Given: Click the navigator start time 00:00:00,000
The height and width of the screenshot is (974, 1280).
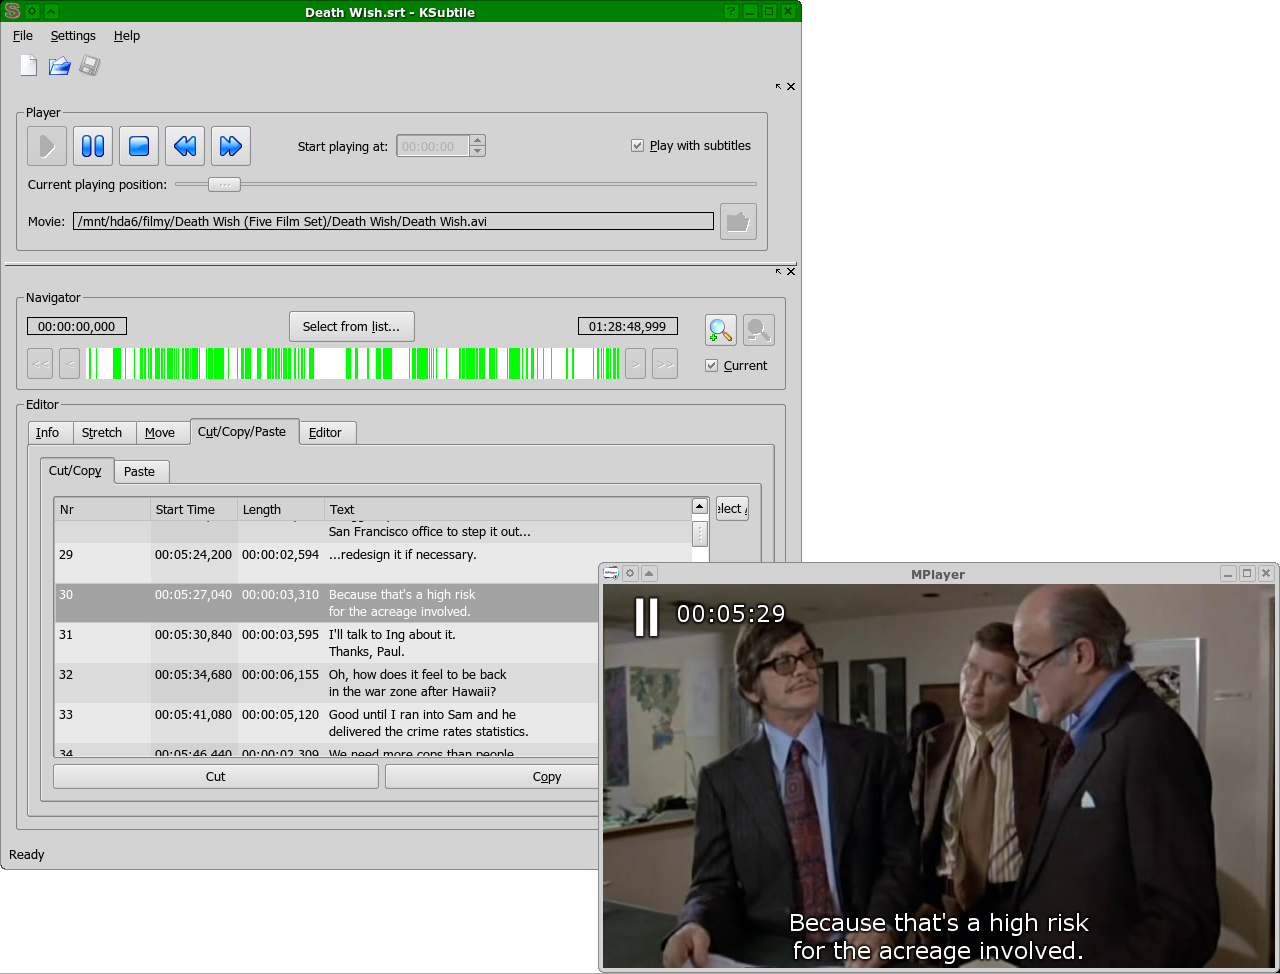Looking at the screenshot, I should coord(77,326).
